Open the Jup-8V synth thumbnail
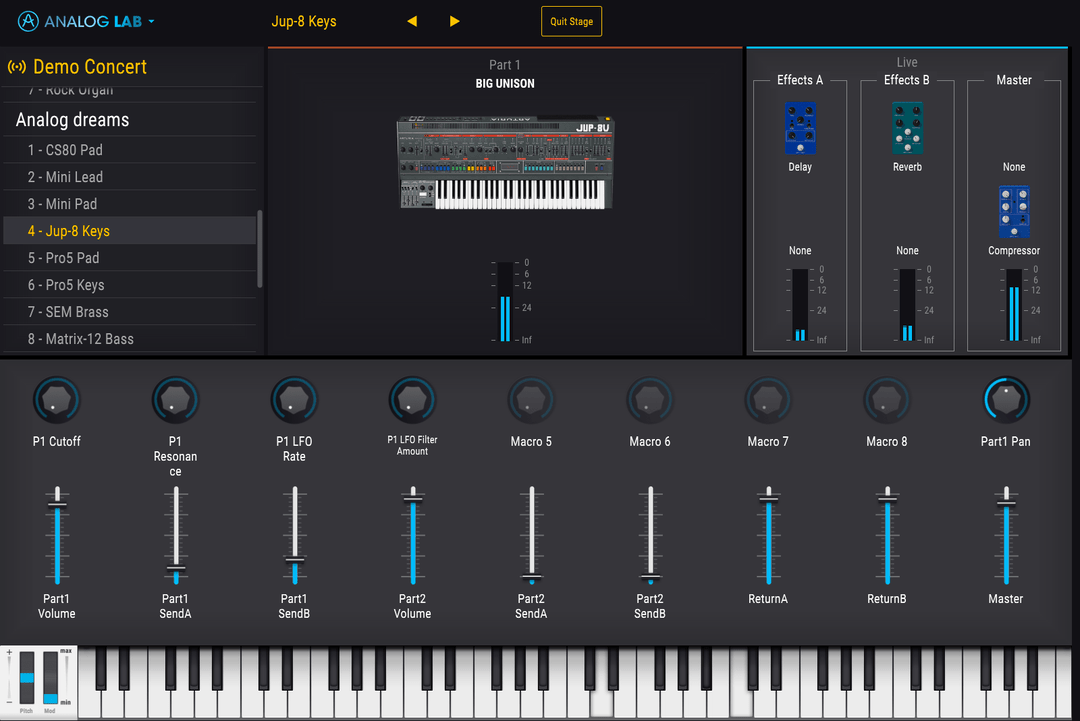The height and width of the screenshot is (721, 1080). (x=505, y=163)
